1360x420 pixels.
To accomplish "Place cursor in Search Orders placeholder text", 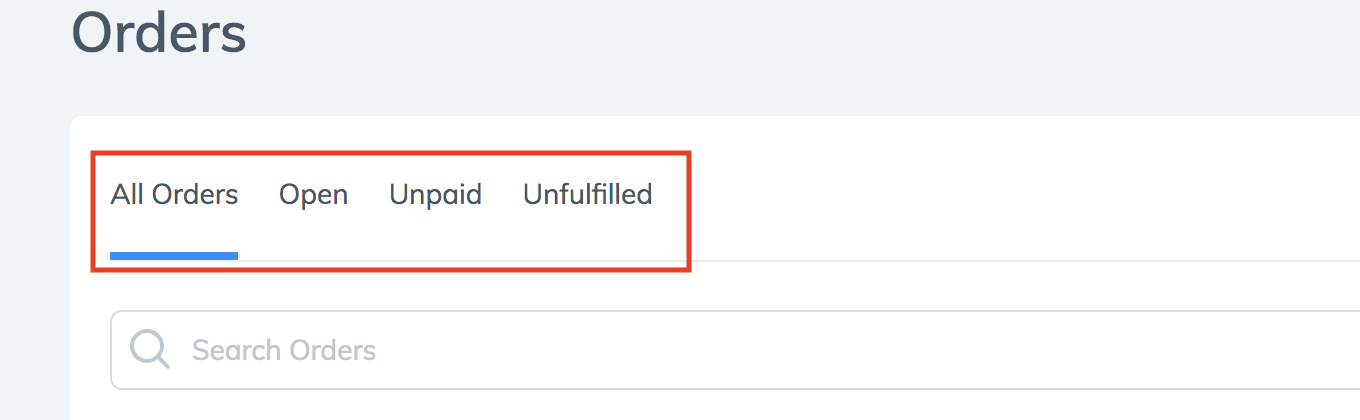I will [284, 350].
